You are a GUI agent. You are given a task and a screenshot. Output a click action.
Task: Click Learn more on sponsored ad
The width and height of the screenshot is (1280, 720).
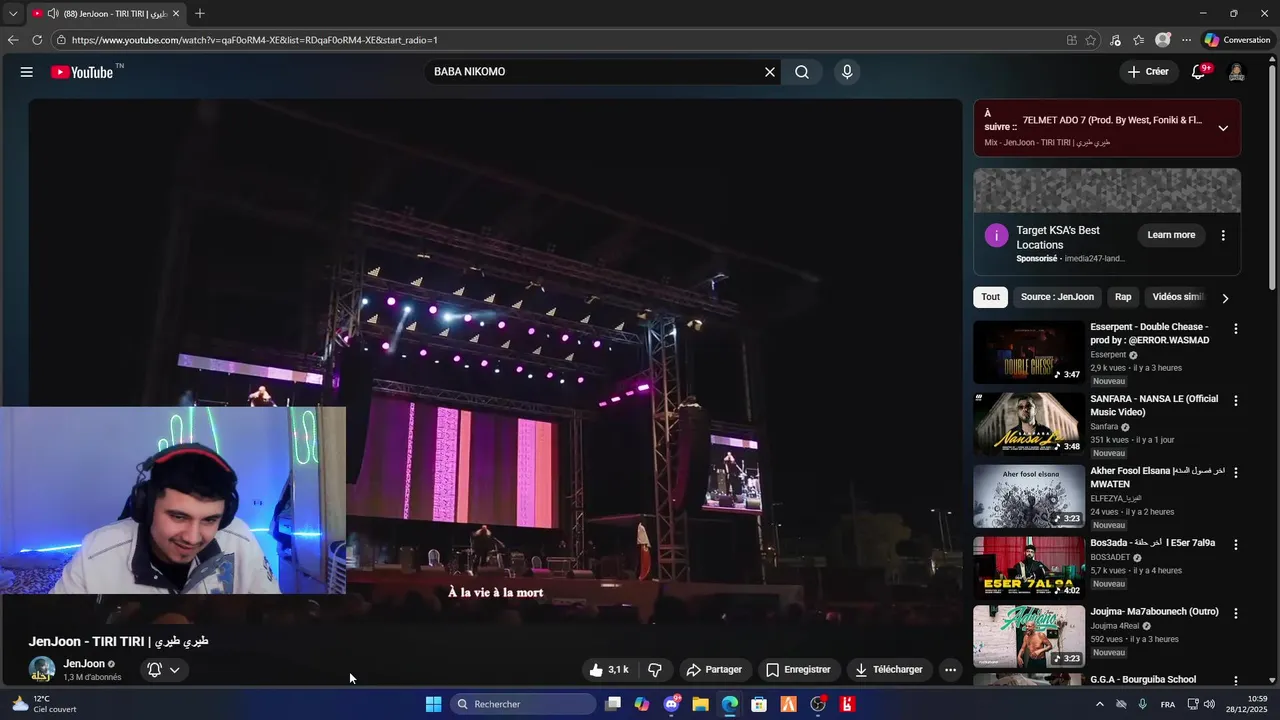(x=1171, y=235)
